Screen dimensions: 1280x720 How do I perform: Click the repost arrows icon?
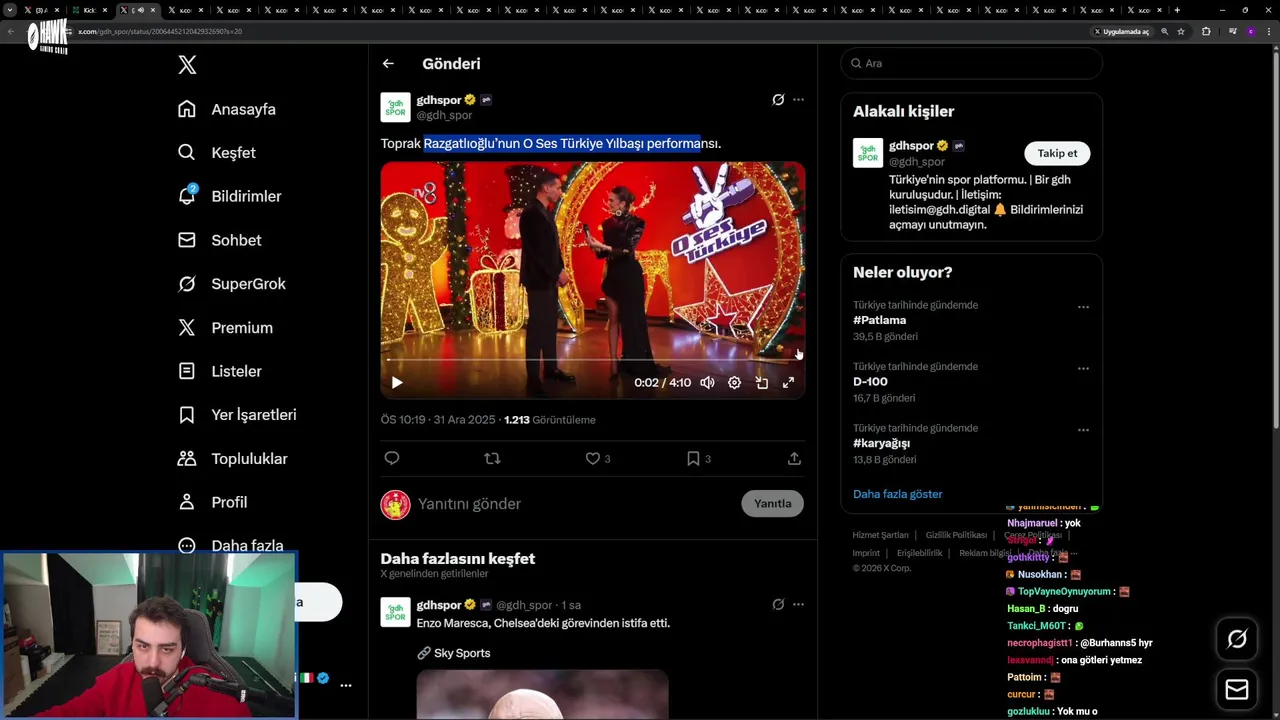tap(492, 458)
